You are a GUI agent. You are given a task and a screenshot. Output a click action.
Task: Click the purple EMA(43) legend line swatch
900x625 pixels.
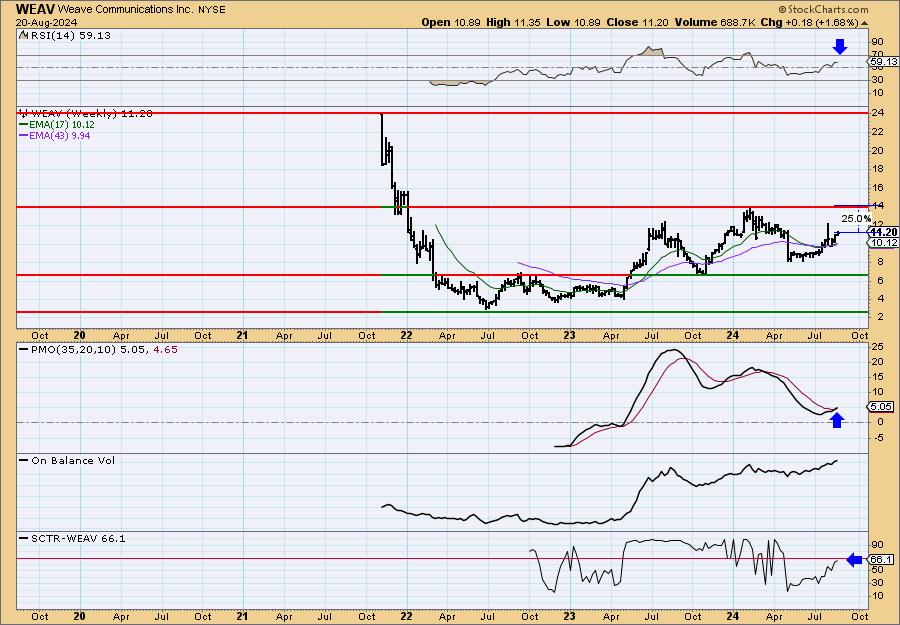pyautogui.click(x=24, y=136)
